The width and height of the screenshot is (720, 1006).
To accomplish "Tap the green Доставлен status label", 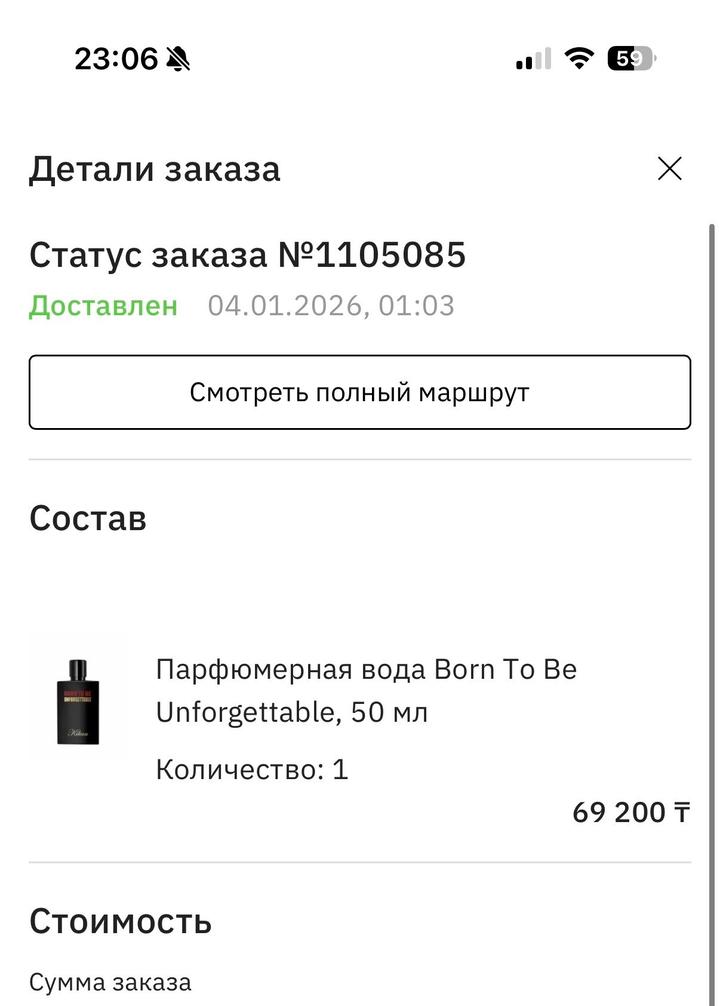I will (103, 306).
